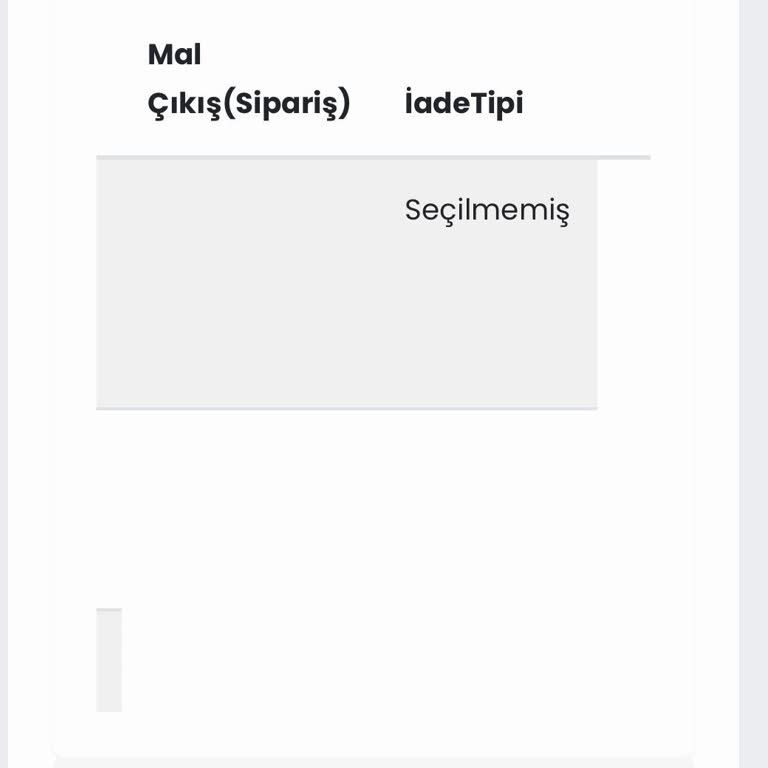Click the "Mal Çıkış(Sipariş)" column header
The width and height of the screenshot is (768, 768).
[249, 79]
